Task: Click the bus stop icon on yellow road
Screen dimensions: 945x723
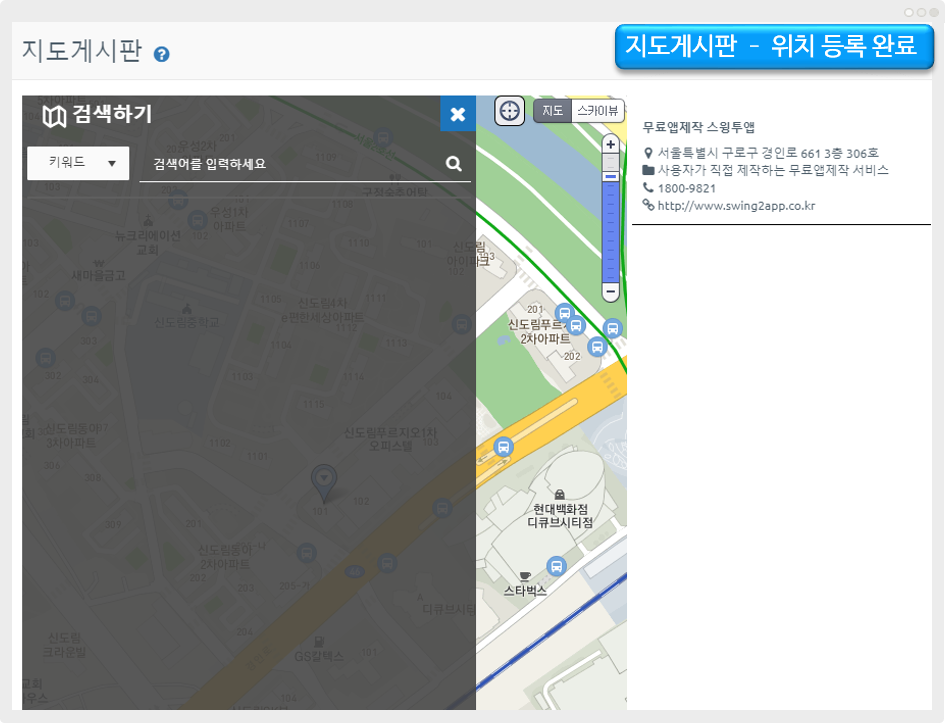Action: pos(504,446)
